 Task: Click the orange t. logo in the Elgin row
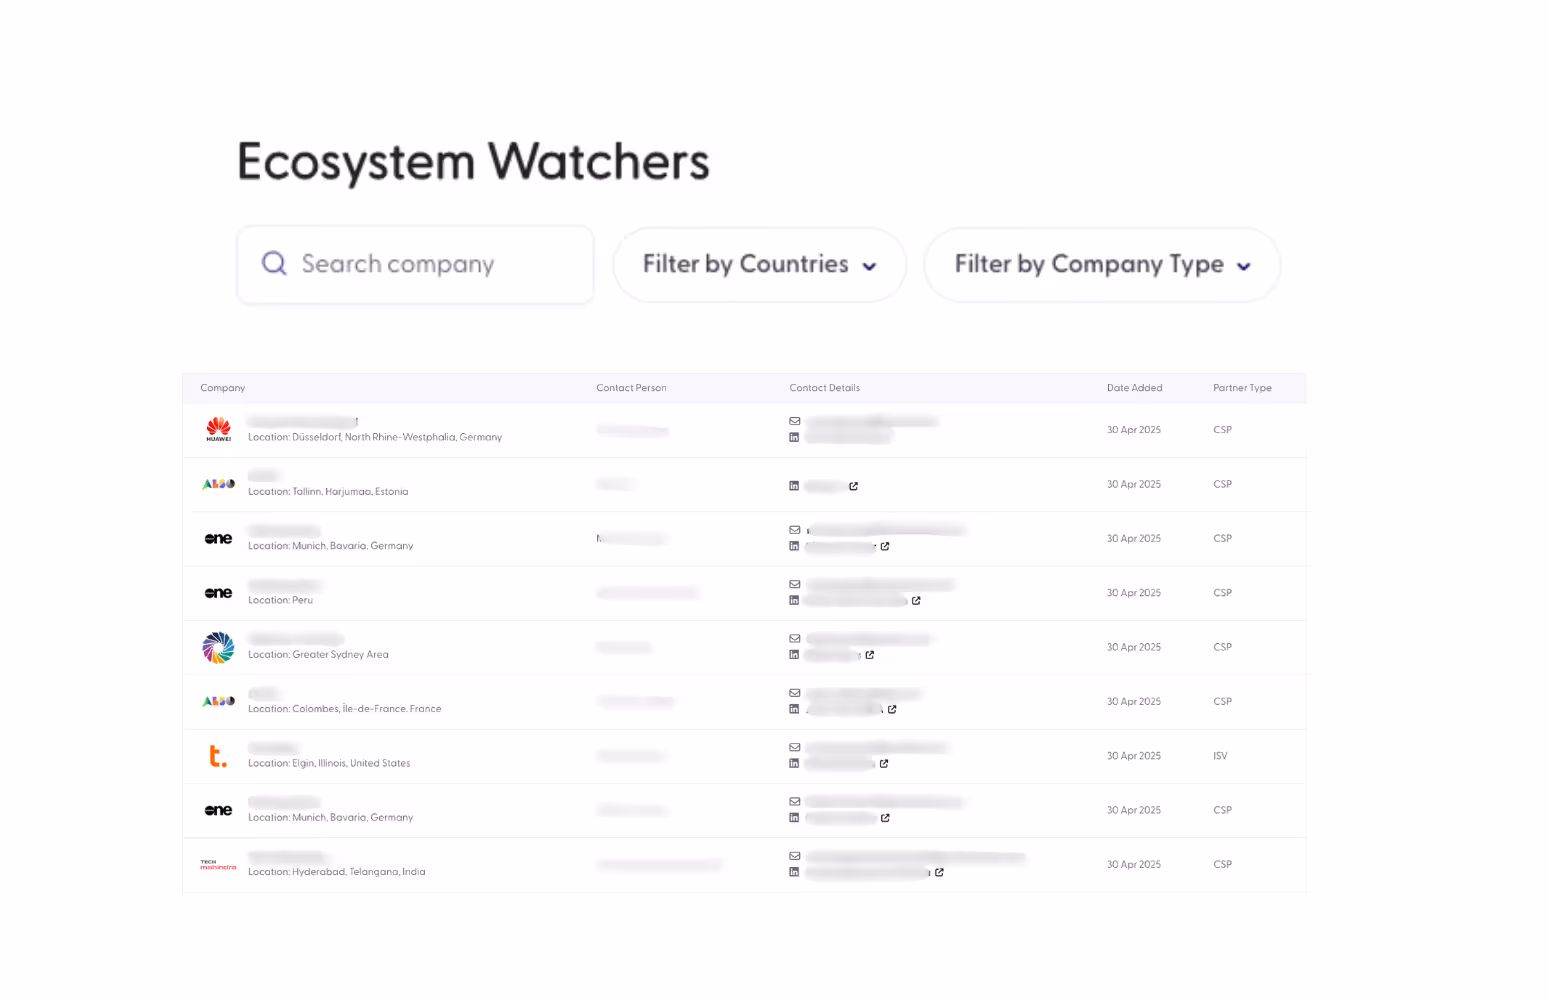pyautogui.click(x=217, y=756)
